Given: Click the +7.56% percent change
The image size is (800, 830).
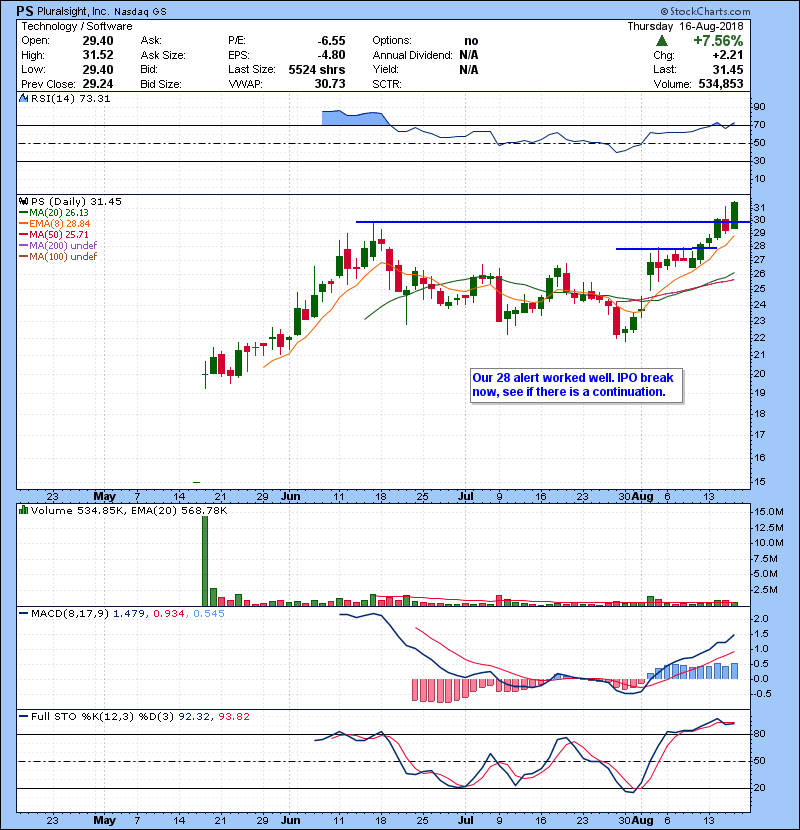Looking at the screenshot, I should 718,41.
